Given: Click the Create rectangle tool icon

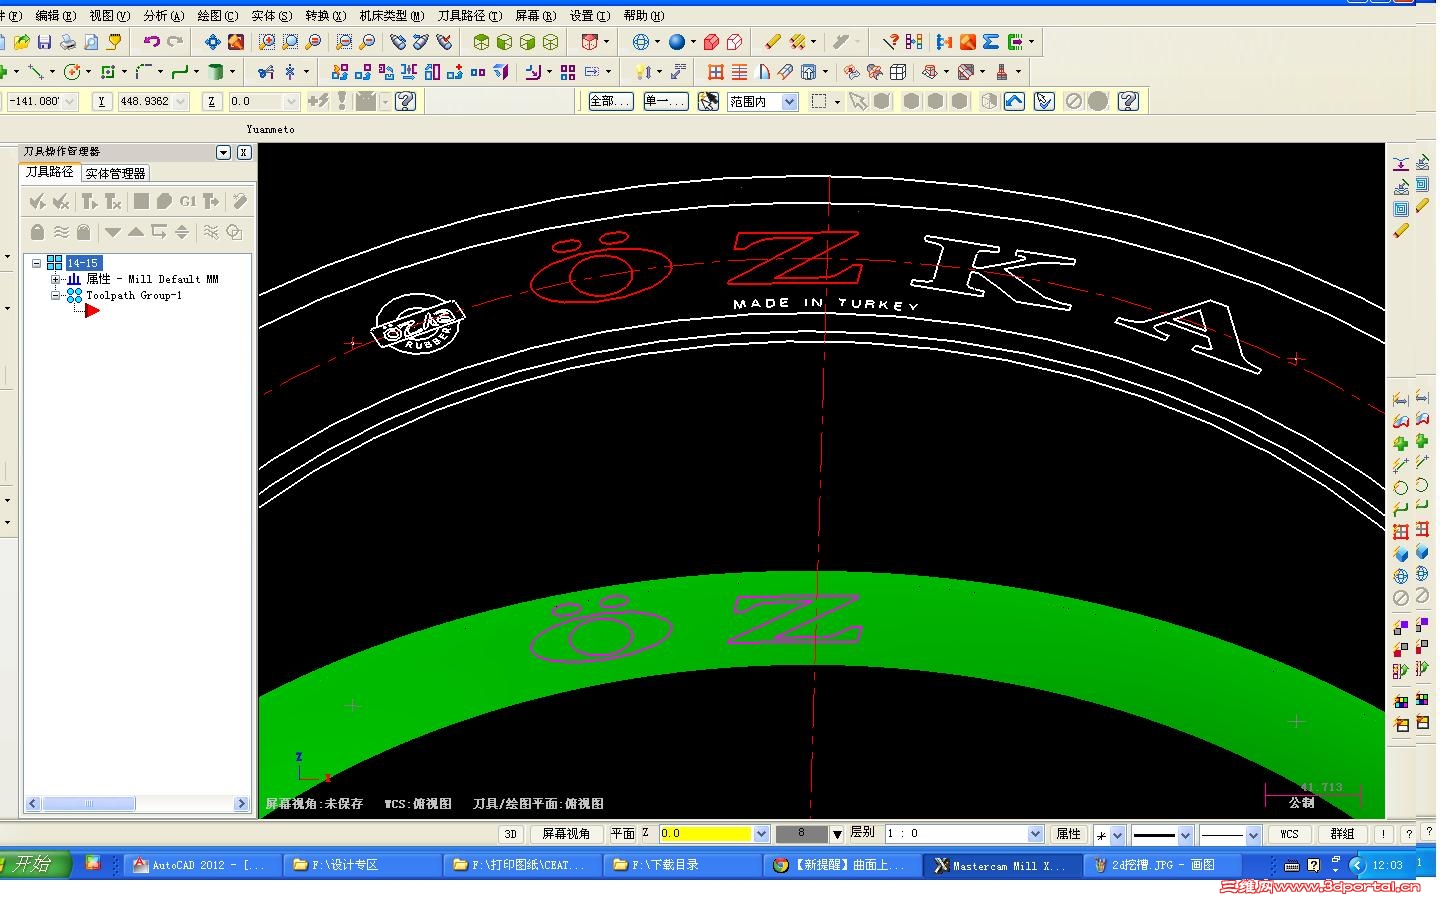Looking at the screenshot, I should (x=108, y=72).
